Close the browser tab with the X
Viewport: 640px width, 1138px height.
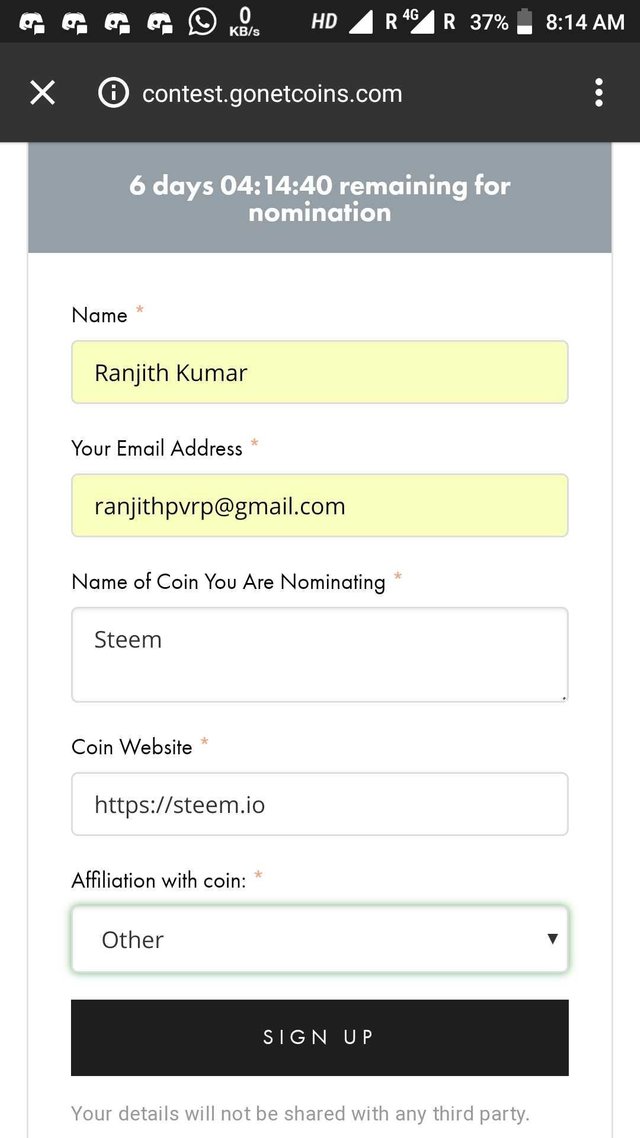click(x=42, y=94)
